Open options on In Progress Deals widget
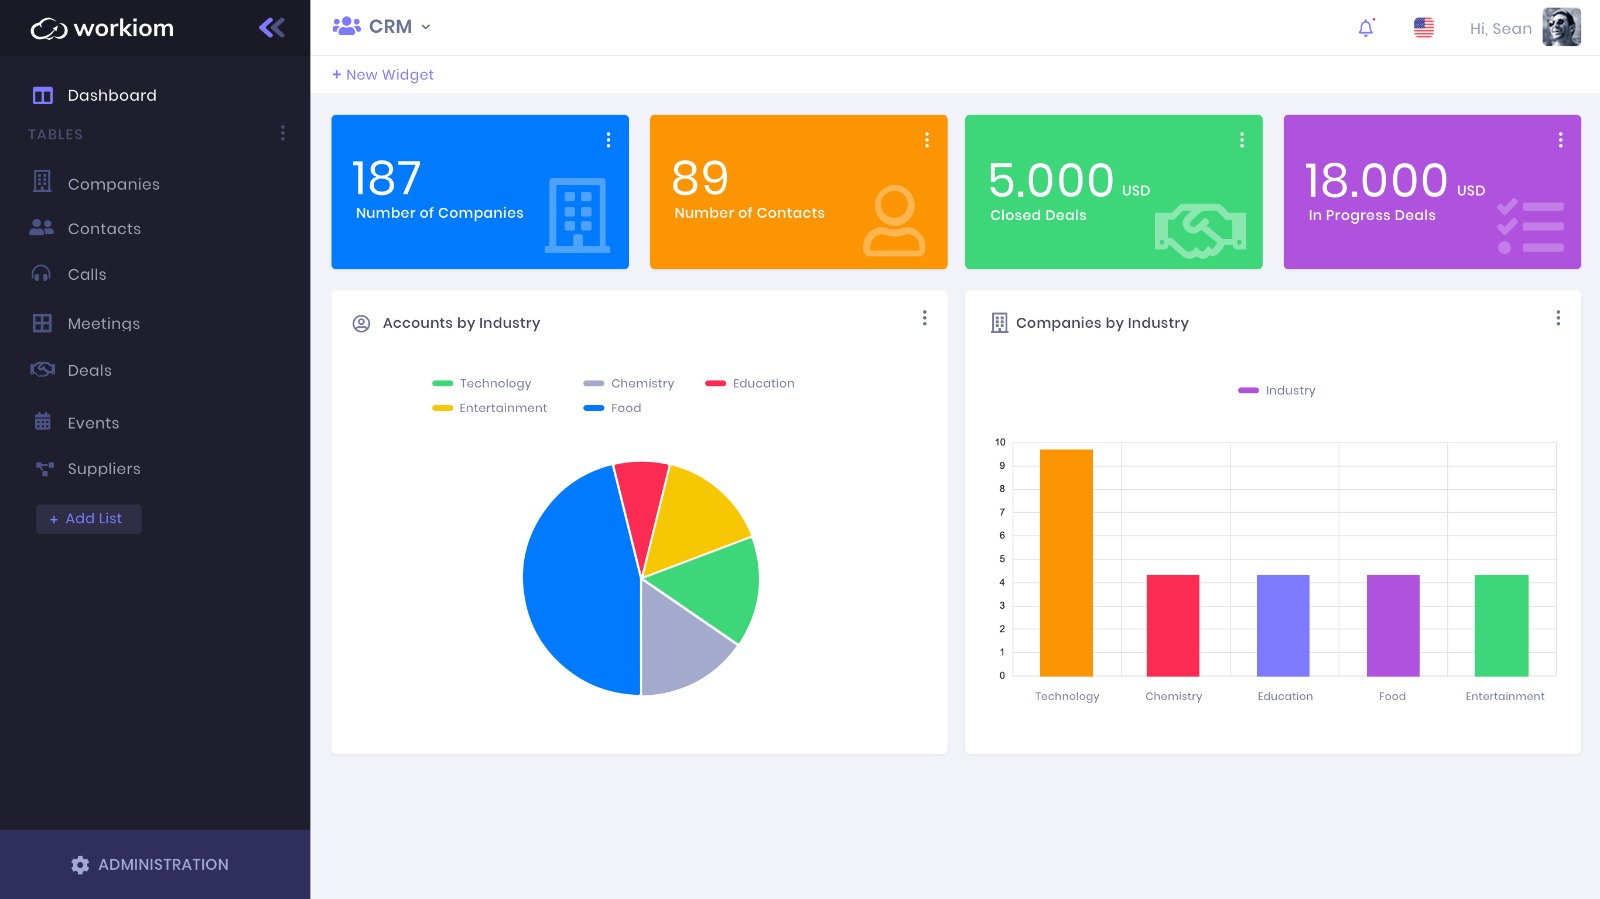Viewport: 1600px width, 899px height. 1560,140
